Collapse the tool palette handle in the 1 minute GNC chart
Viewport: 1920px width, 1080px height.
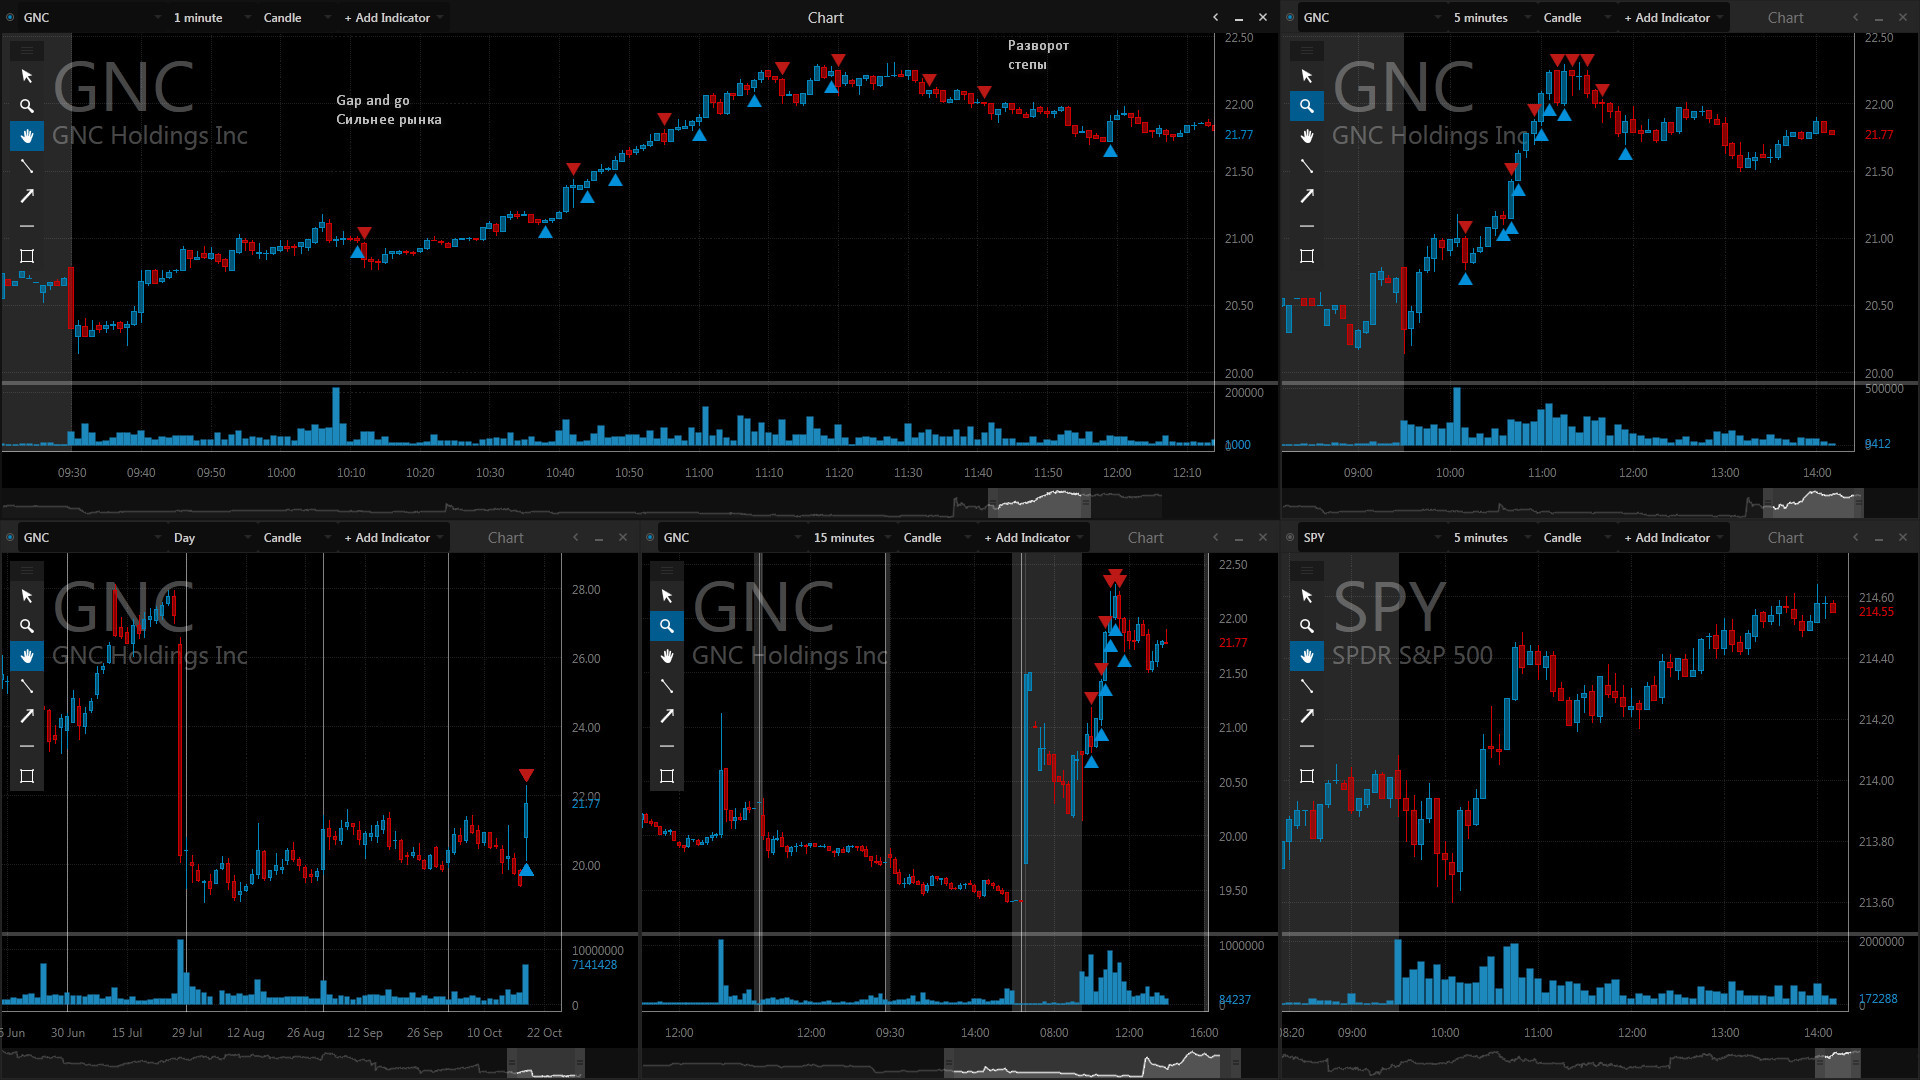point(27,50)
